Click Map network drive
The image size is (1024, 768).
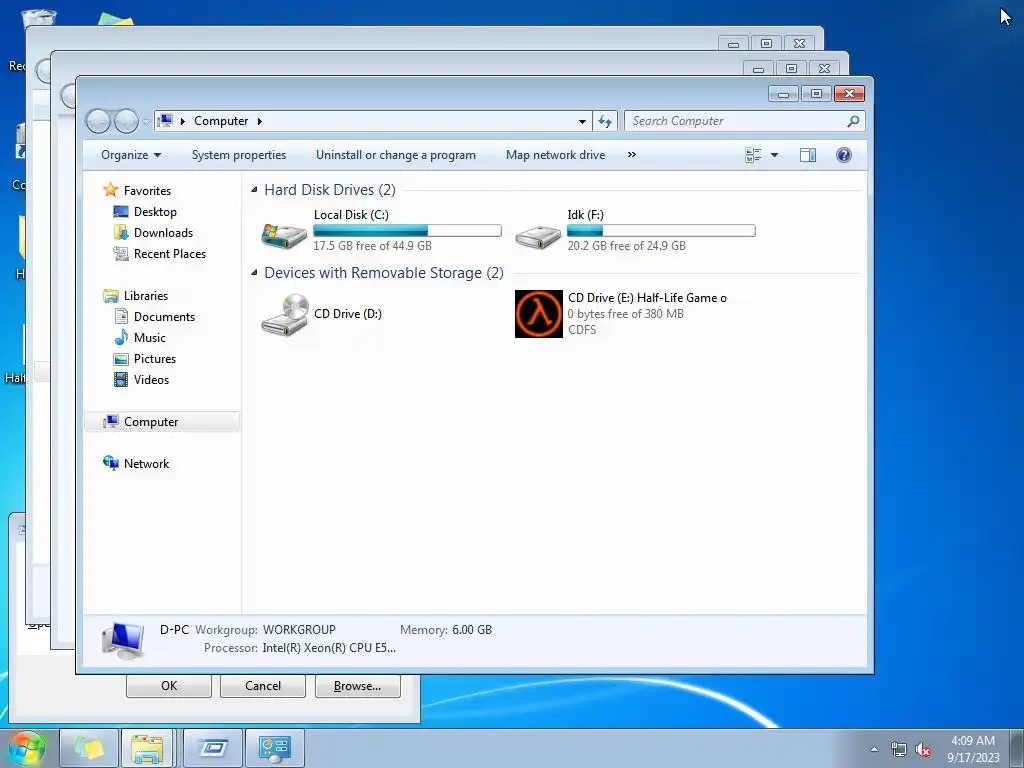(556, 155)
